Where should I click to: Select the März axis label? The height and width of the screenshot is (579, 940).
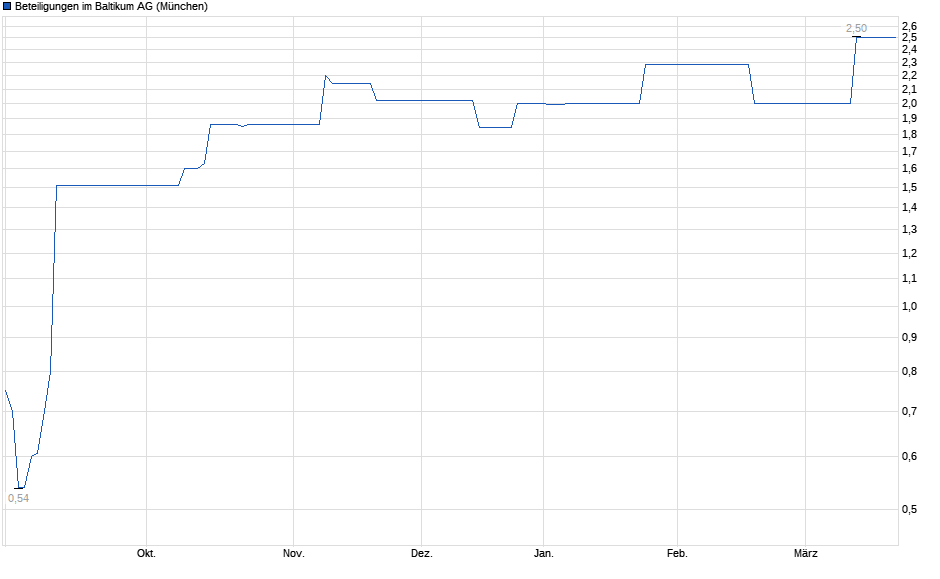tap(806, 551)
